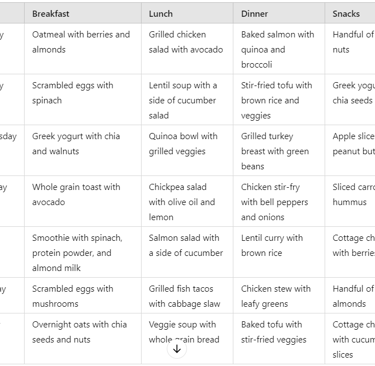The height and width of the screenshot is (366, 375).
Task: Click the Baked salmon with quinoa cell
Action: [279, 49]
